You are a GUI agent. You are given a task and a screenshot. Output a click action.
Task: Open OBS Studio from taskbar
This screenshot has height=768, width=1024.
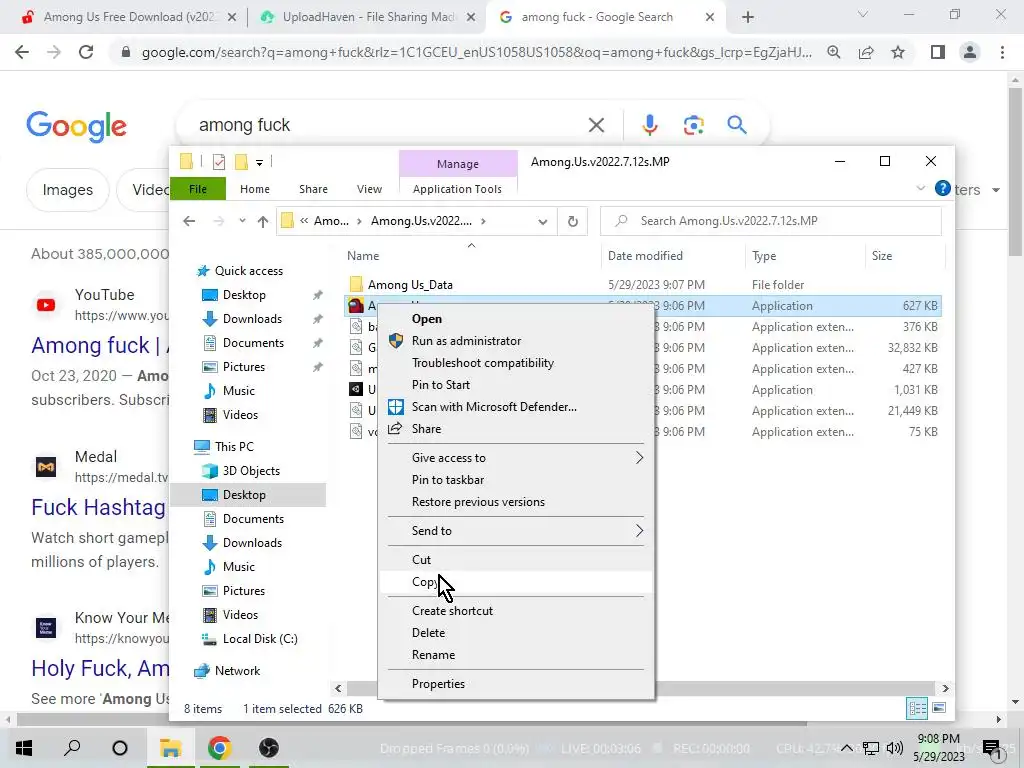click(x=268, y=748)
